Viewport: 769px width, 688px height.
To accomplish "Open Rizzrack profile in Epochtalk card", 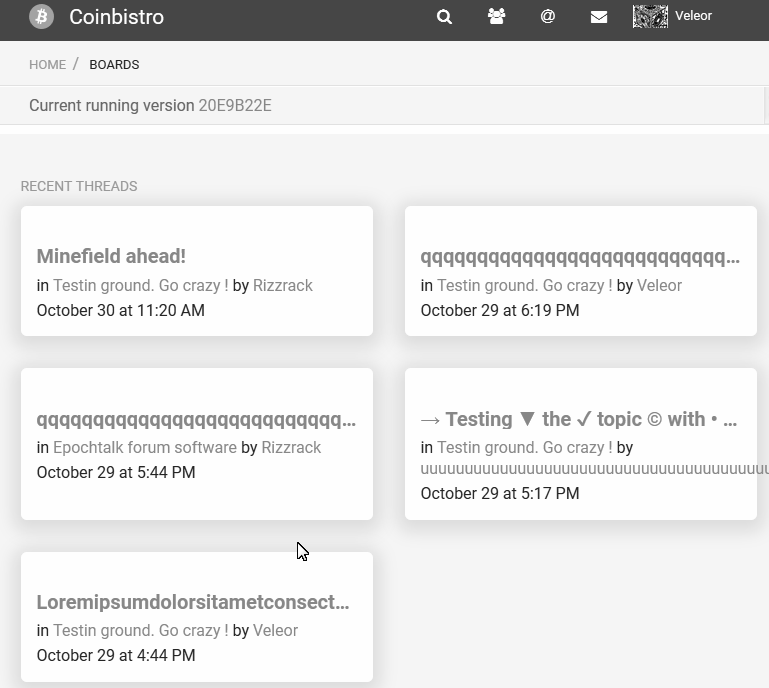I will tap(291, 447).
